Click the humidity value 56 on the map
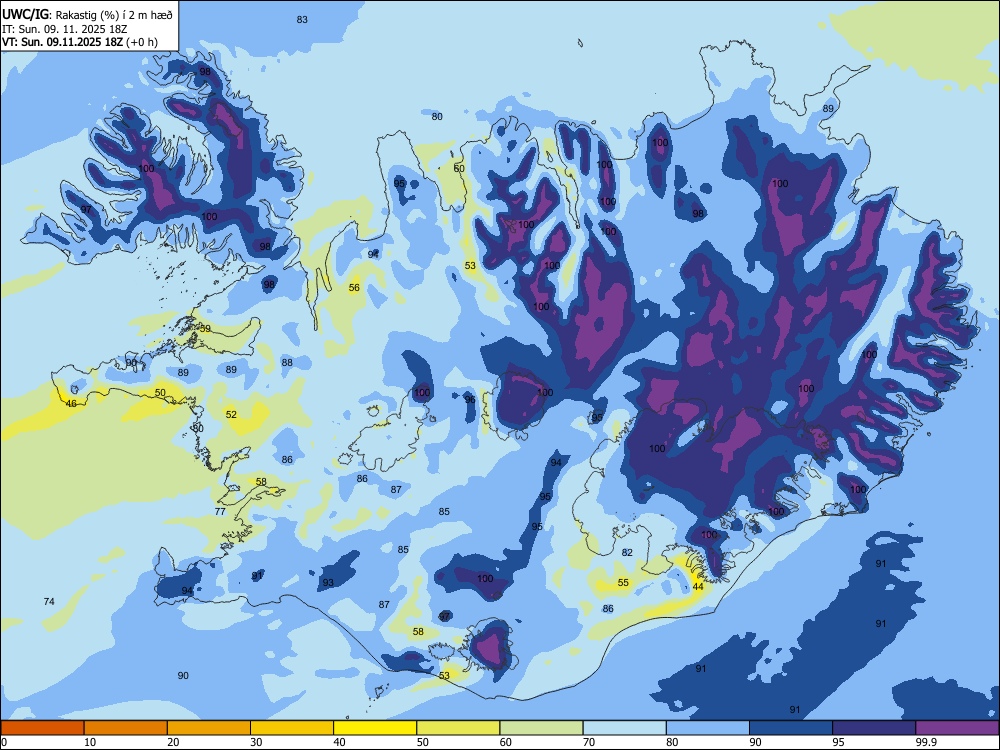 click(x=354, y=288)
